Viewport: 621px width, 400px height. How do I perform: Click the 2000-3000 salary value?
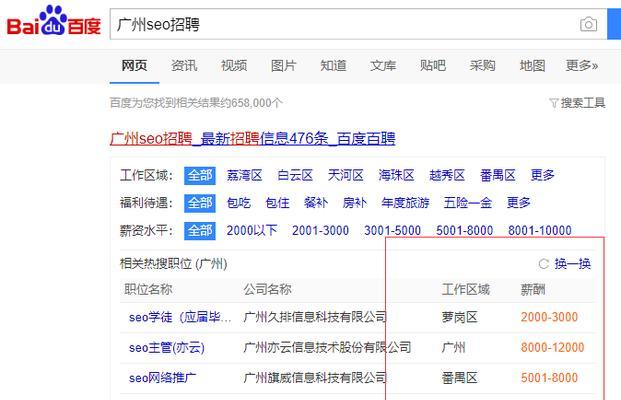[x=549, y=317]
